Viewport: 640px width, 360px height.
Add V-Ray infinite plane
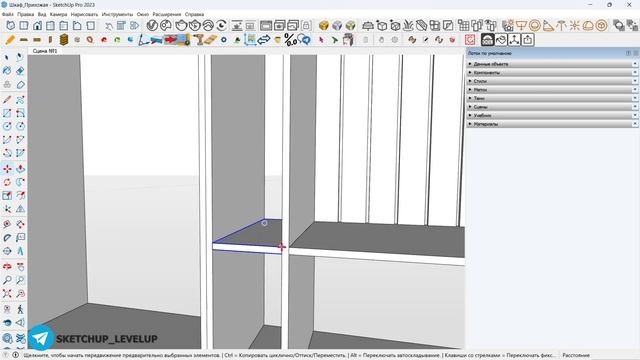point(368,25)
